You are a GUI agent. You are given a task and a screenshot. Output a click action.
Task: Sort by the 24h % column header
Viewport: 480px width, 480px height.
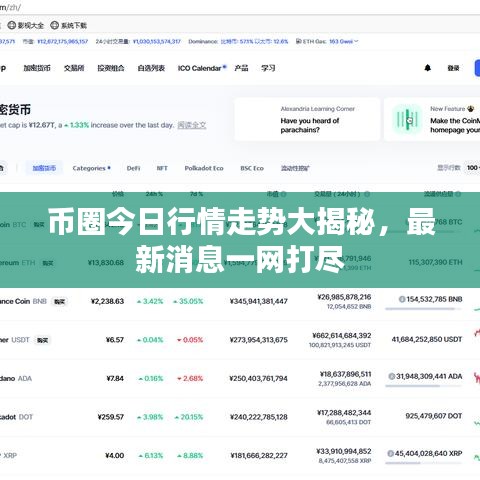154,194
